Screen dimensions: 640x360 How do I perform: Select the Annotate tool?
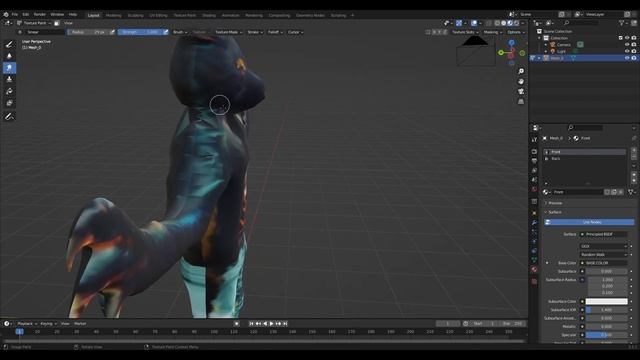coord(9,117)
